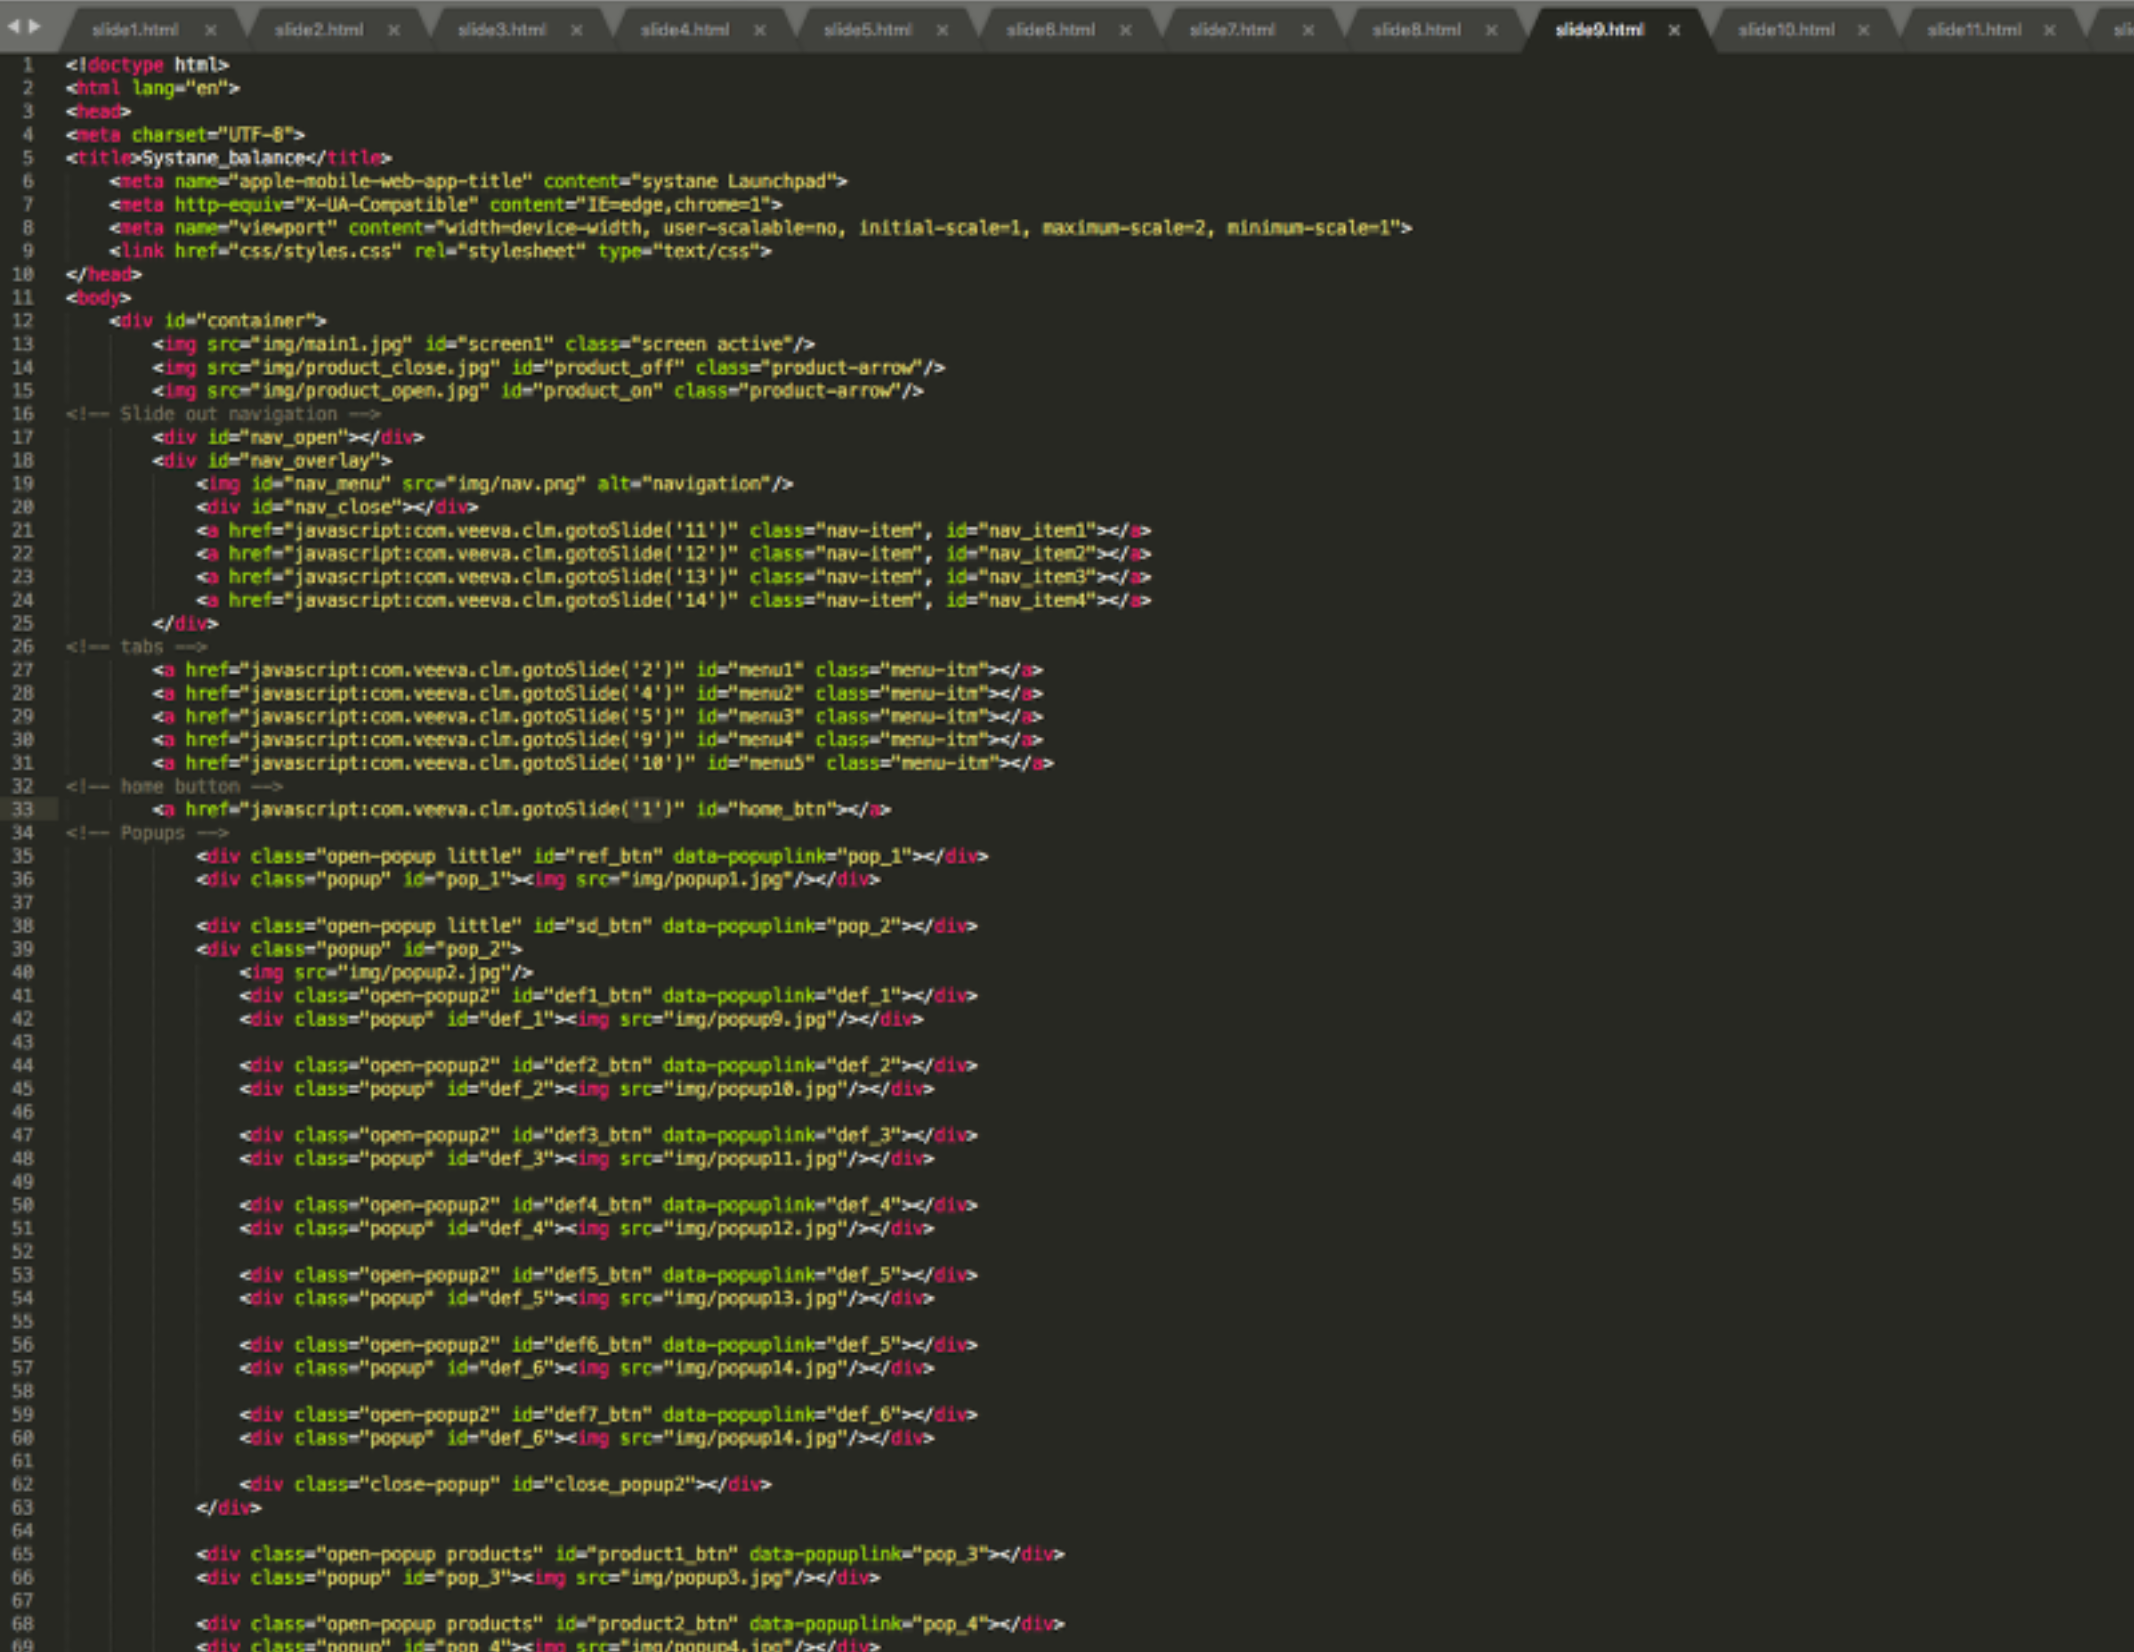
Task: Click the id value product1_btn
Action: click(x=663, y=1555)
